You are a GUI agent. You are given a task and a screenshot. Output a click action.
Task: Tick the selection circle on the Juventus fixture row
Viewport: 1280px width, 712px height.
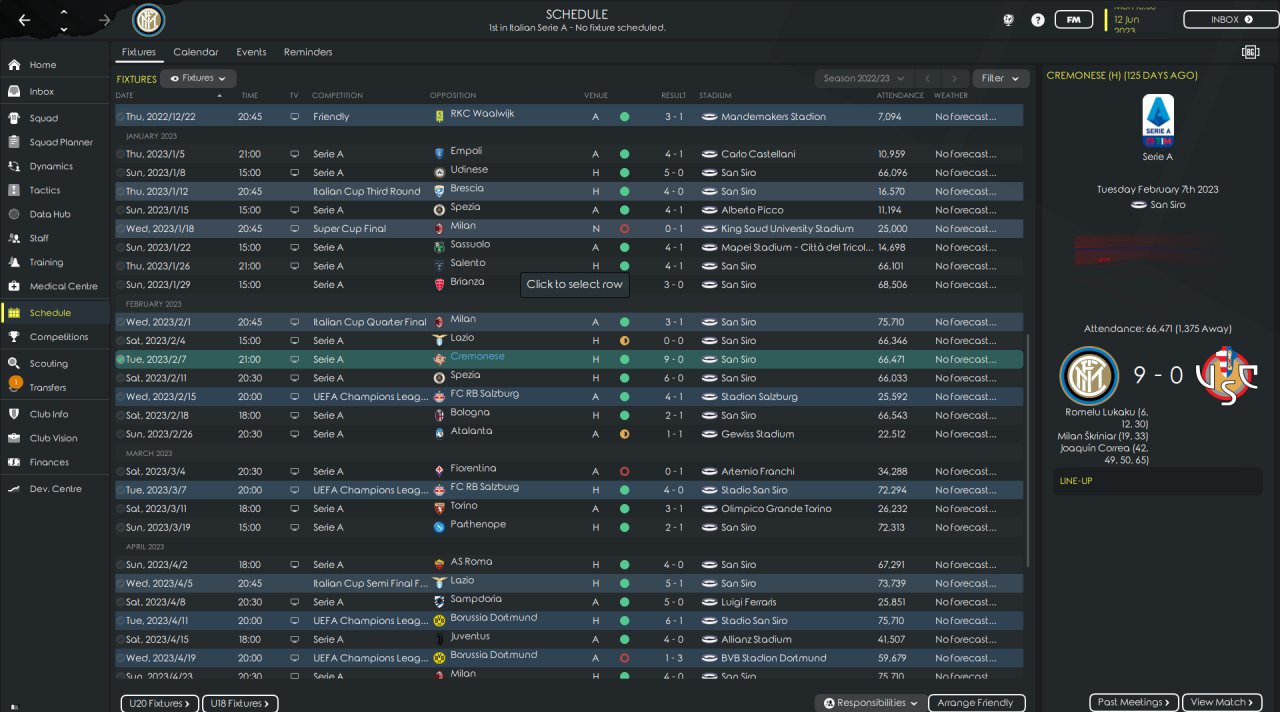tap(121, 639)
